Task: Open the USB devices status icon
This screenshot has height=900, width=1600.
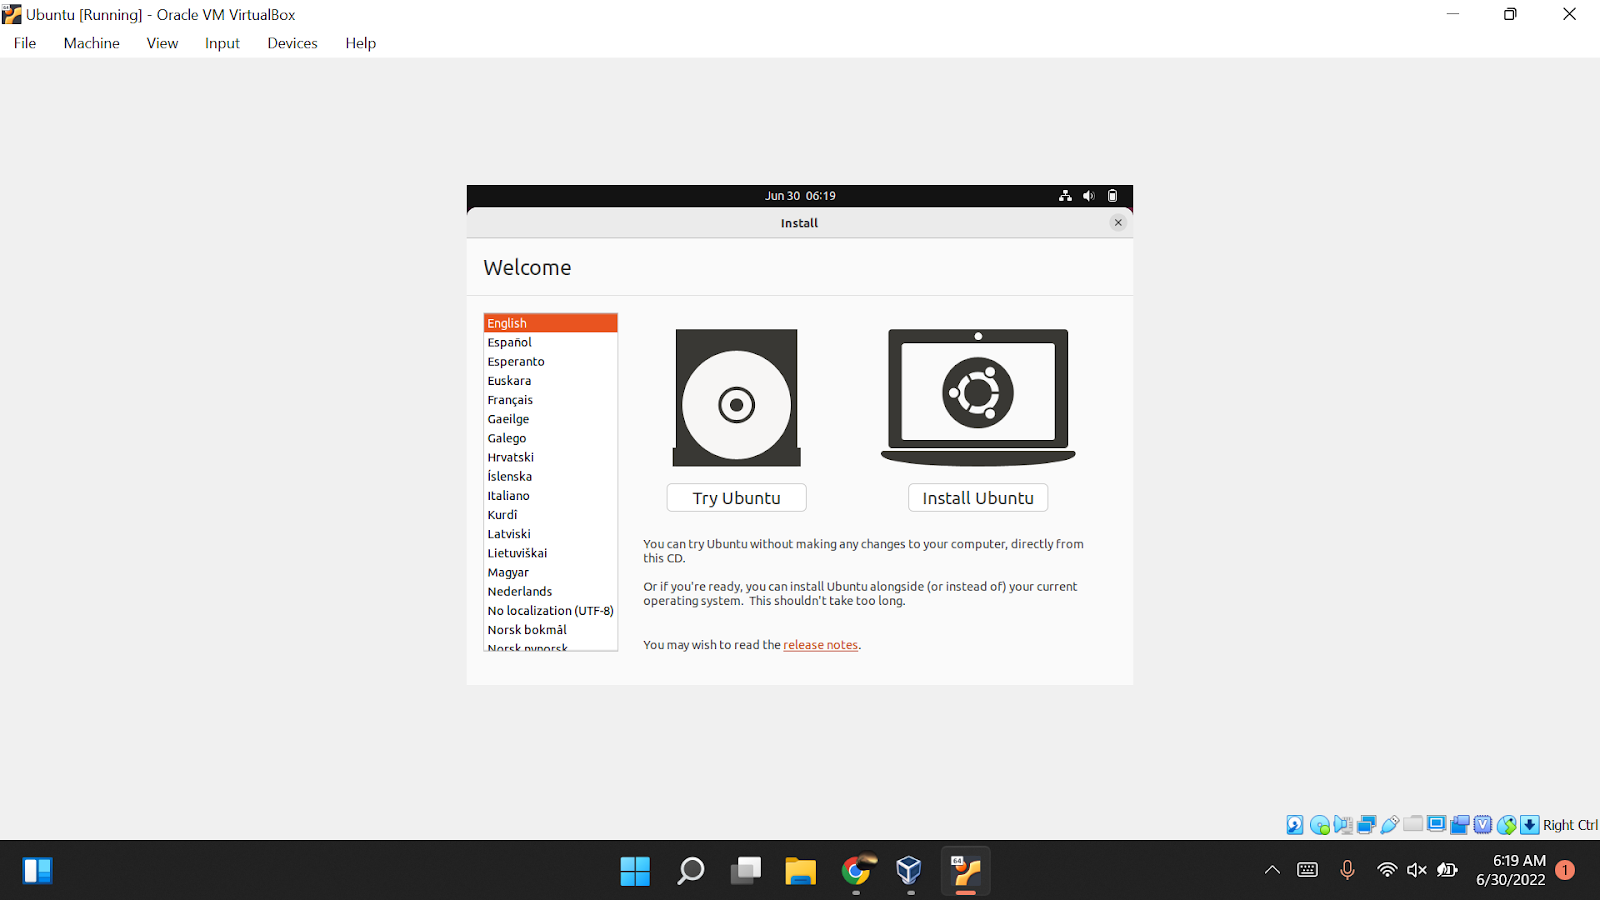Action: point(1390,825)
